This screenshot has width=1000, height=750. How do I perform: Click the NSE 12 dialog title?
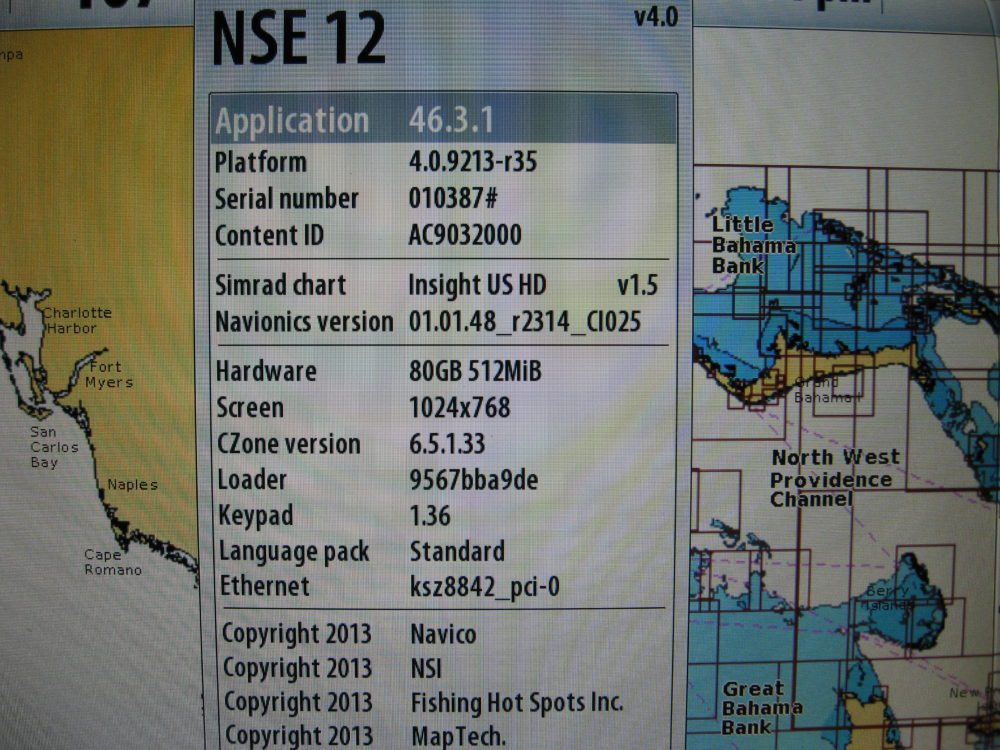point(298,38)
